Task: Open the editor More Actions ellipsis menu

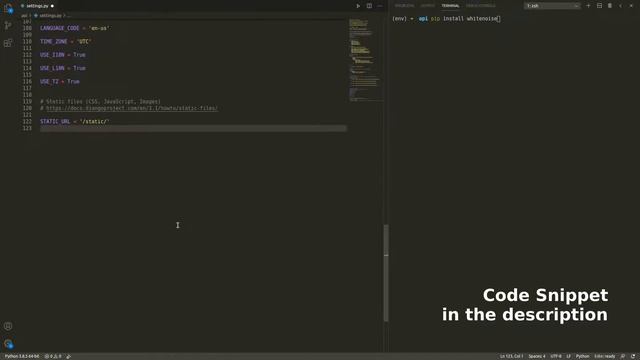Action: [x=380, y=6]
